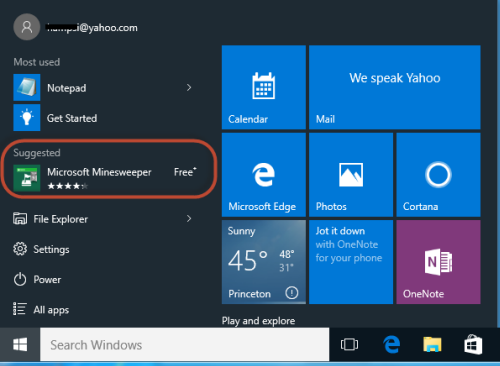This screenshot has height=366, width=500.
Task: Click the Windows Start button
Action: click(20, 344)
